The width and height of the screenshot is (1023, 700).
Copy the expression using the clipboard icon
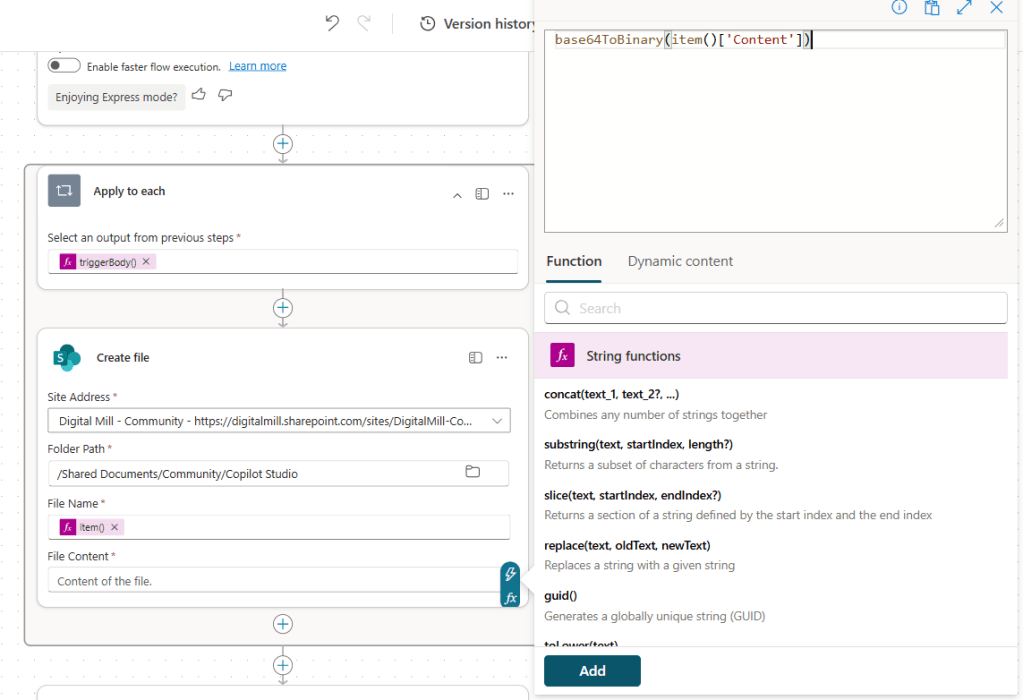932,8
